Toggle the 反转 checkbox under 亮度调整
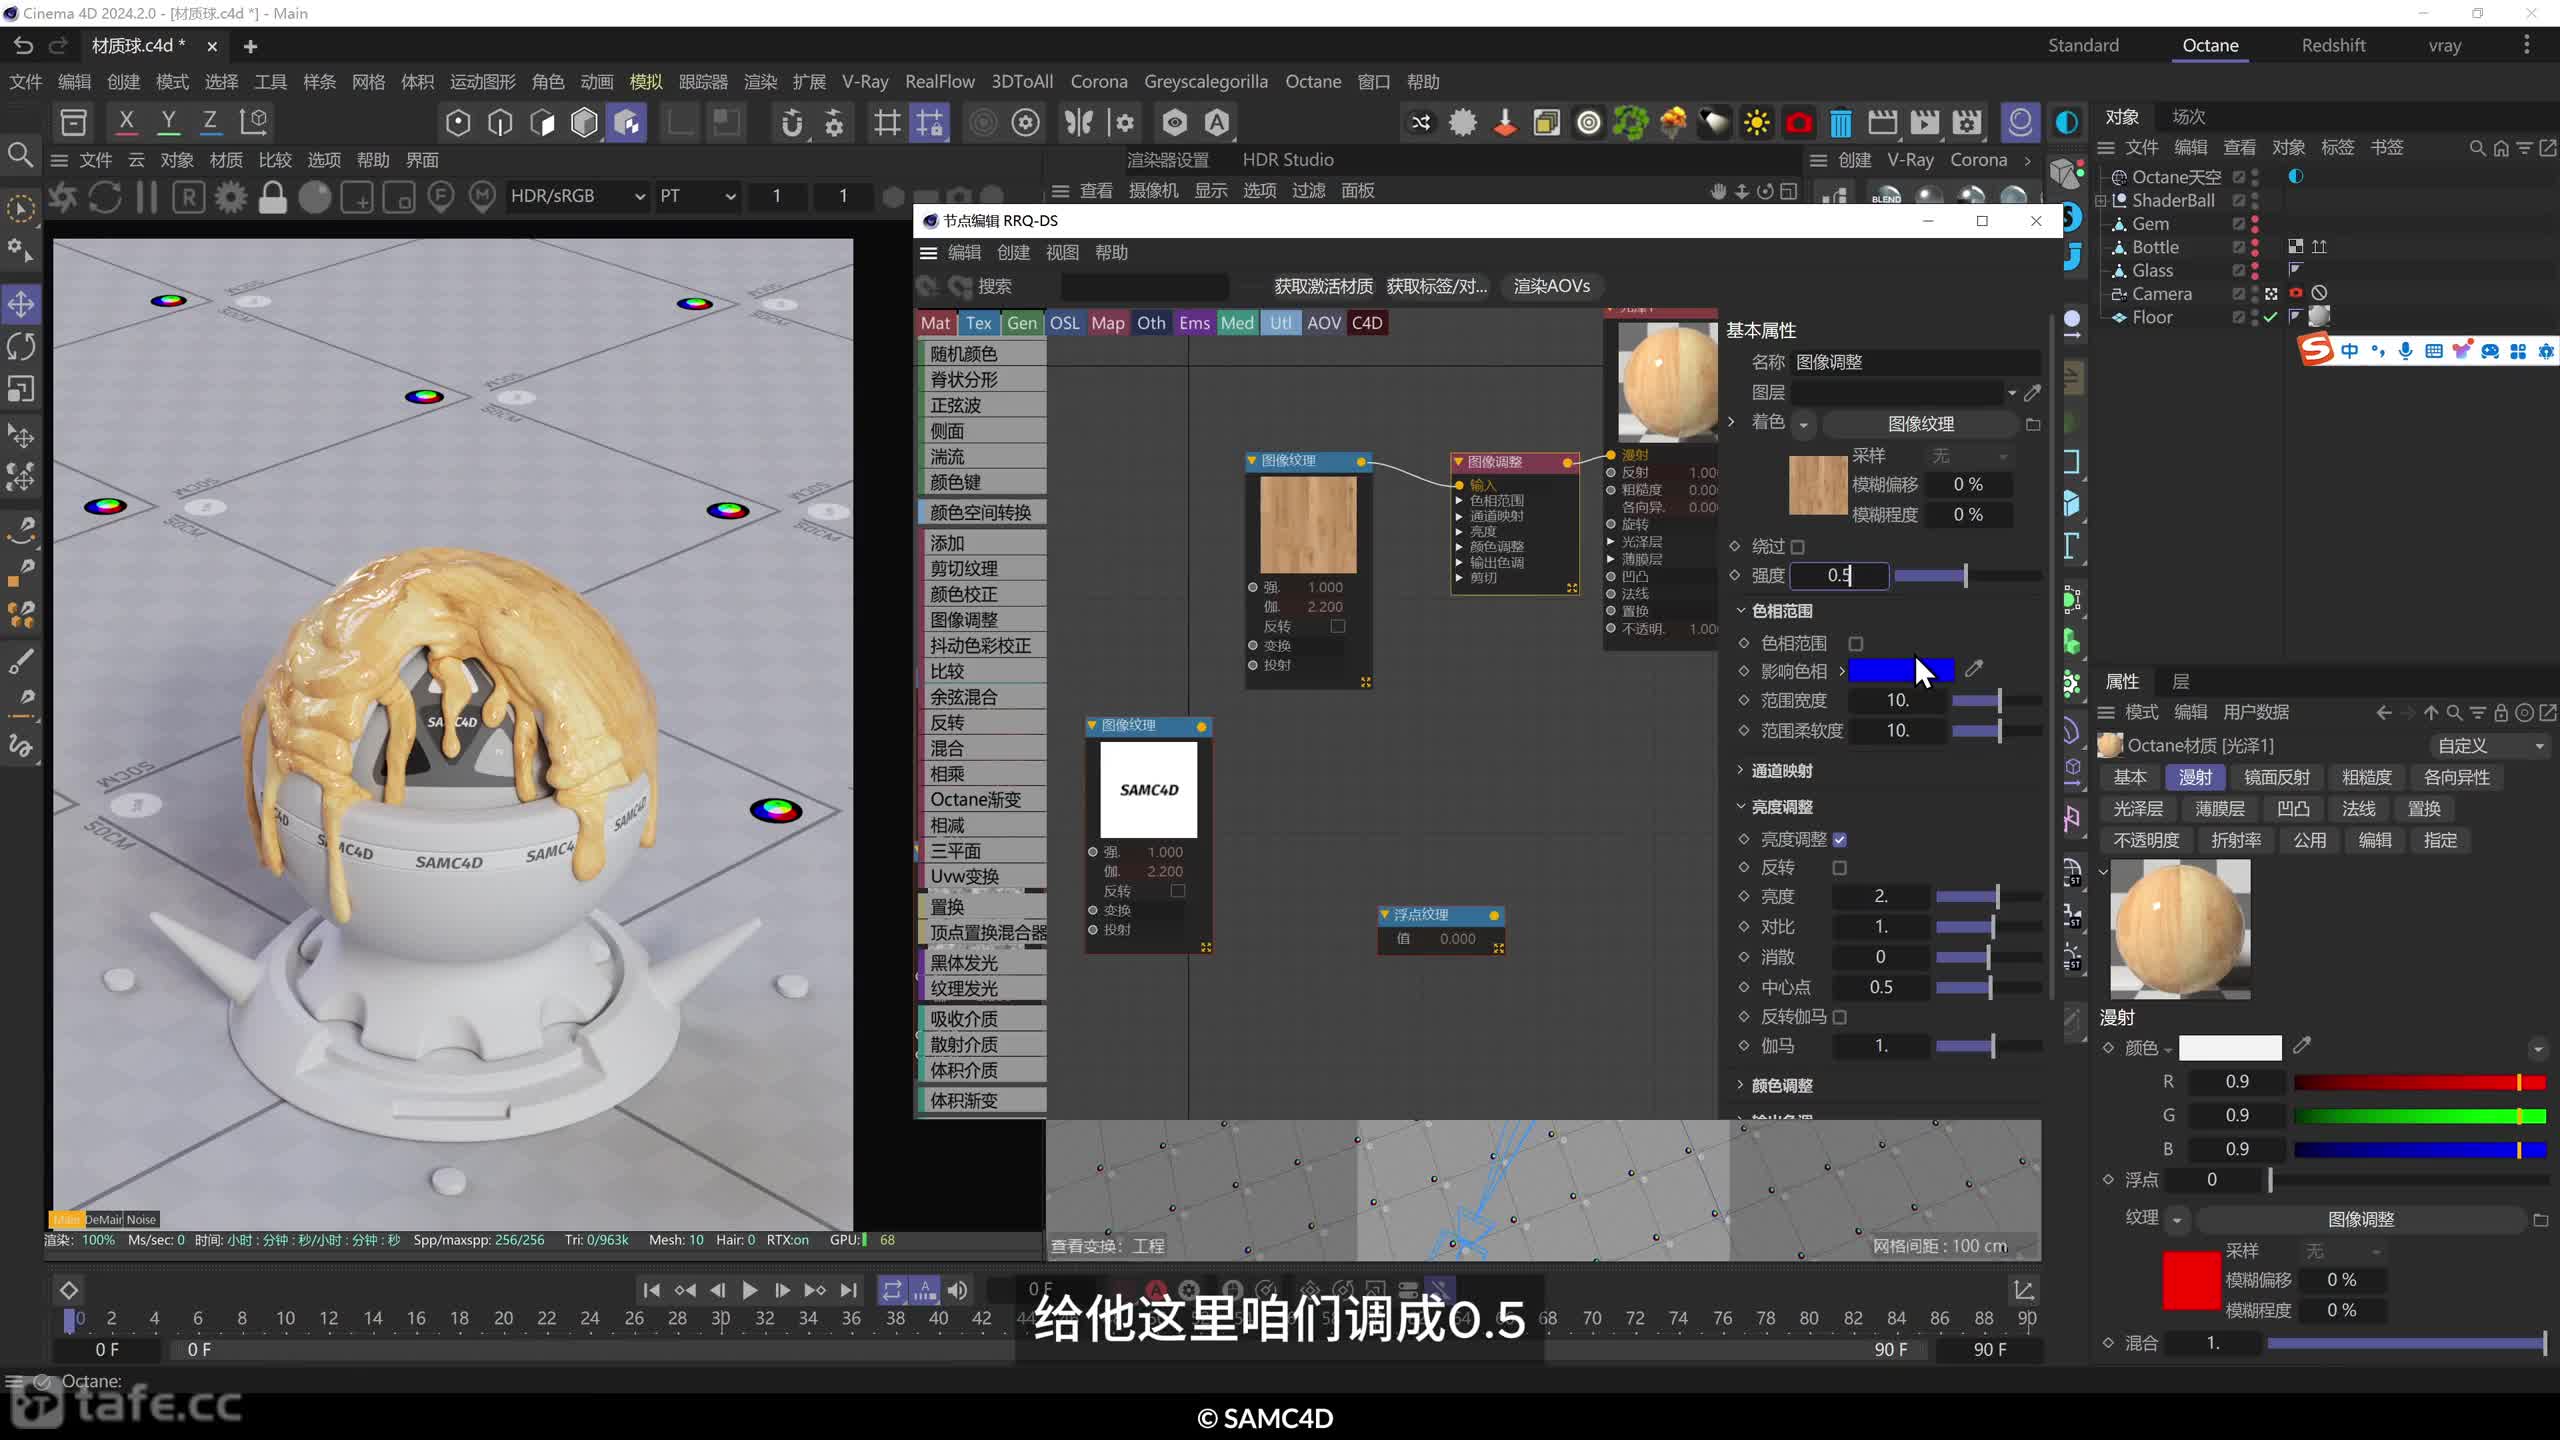 (x=1840, y=868)
